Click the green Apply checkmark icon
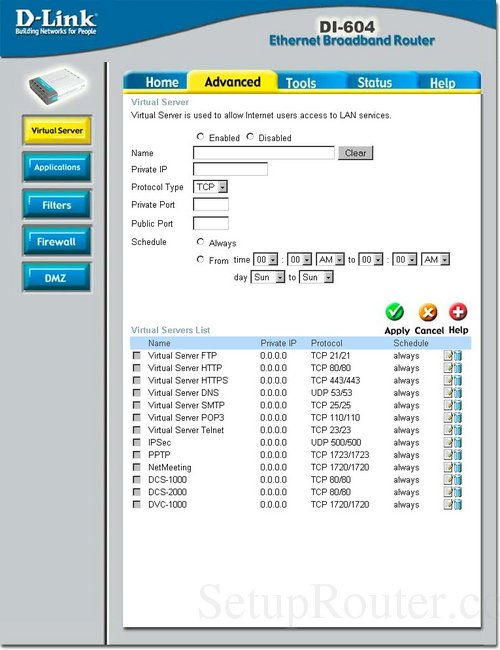The height and width of the screenshot is (650, 500). 394,312
